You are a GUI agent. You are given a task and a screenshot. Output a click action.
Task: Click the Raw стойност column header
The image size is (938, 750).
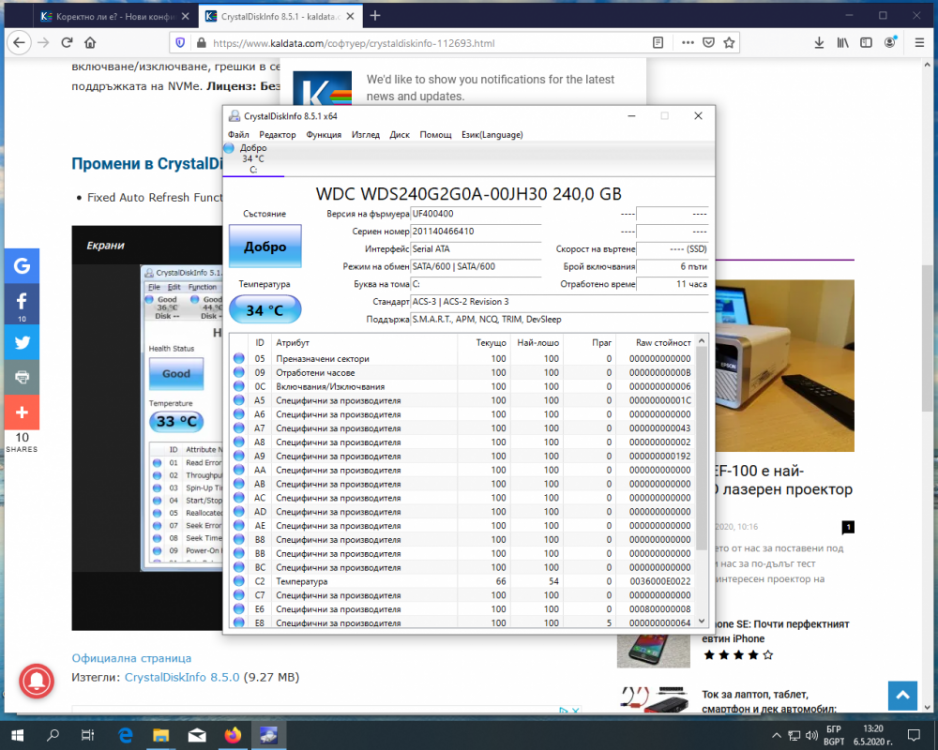[663, 343]
